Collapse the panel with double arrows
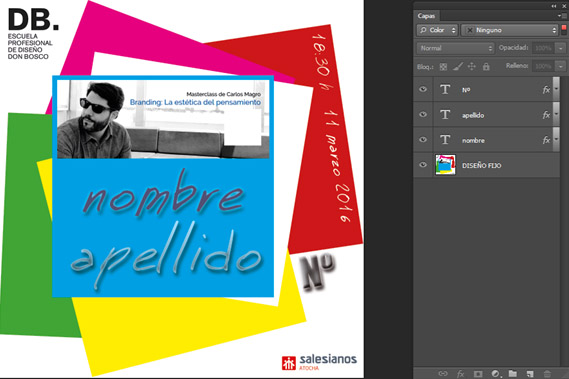The width and height of the screenshot is (569, 379). 554,6
